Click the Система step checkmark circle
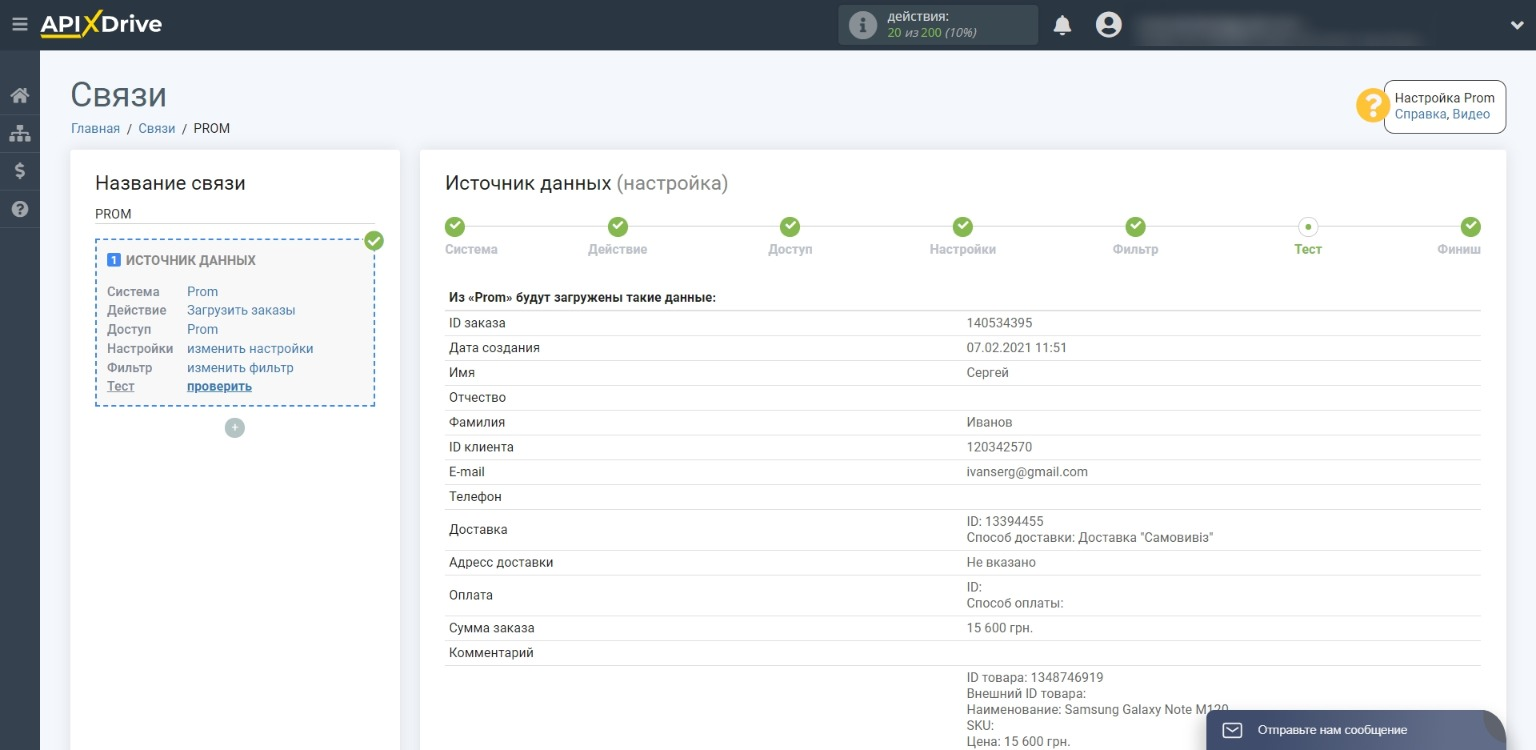 [455, 227]
